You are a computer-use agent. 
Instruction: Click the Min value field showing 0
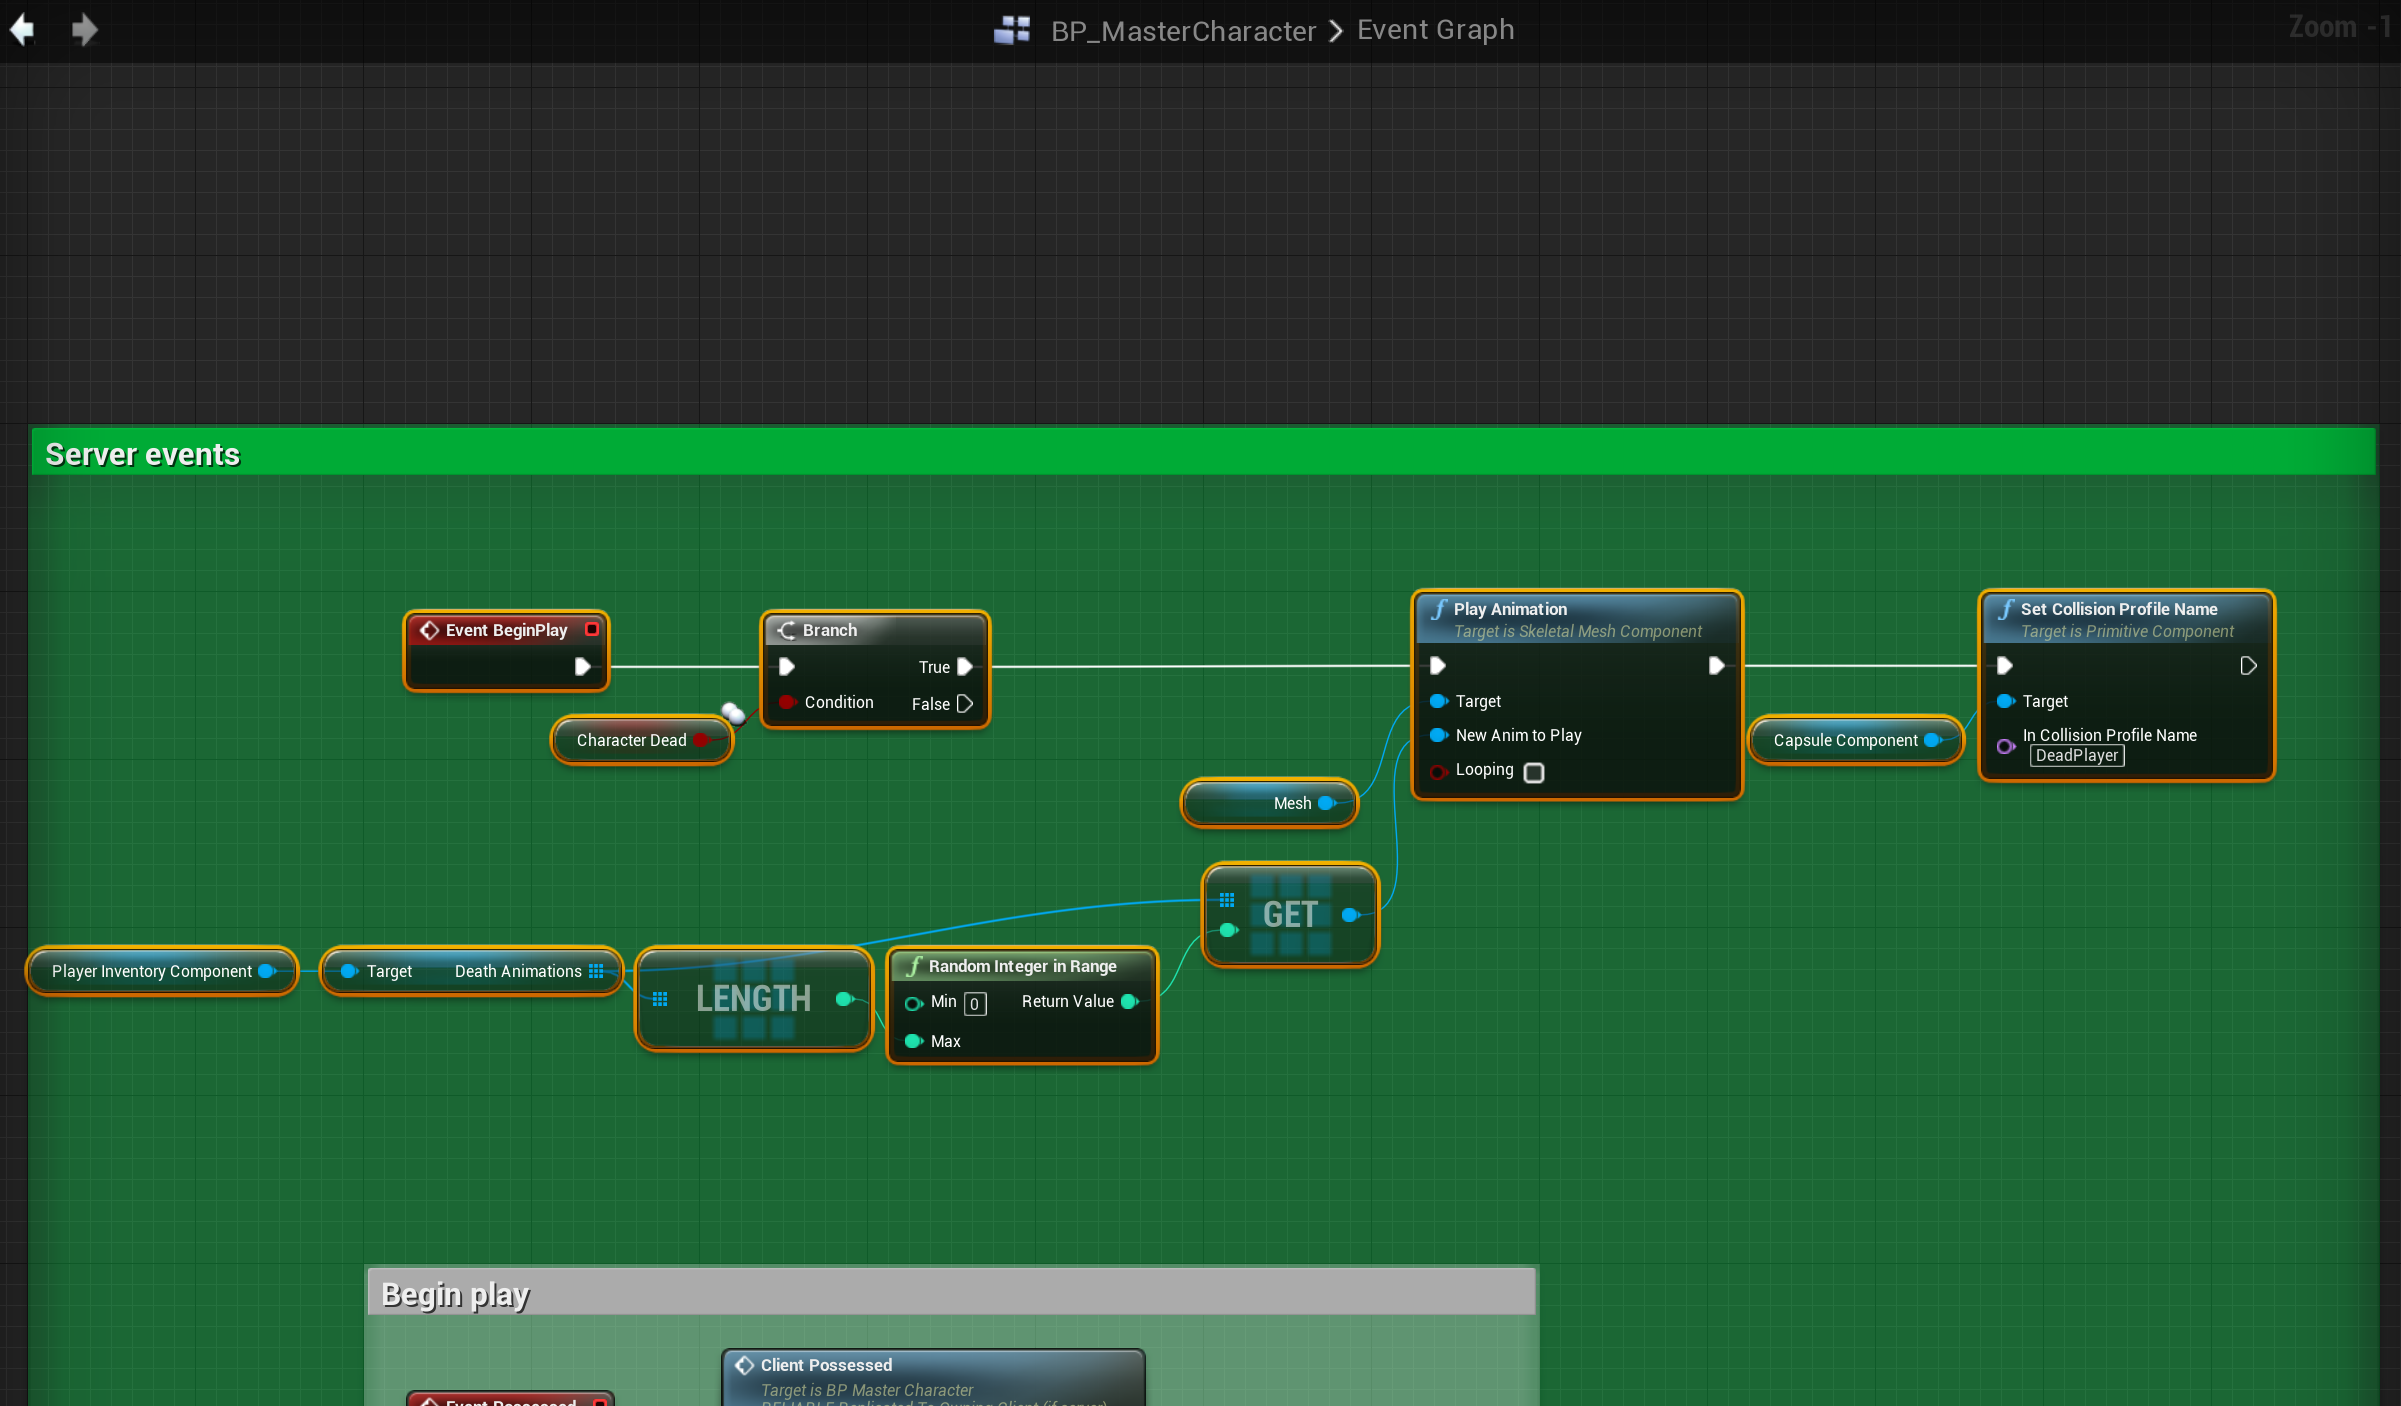[x=975, y=1003]
